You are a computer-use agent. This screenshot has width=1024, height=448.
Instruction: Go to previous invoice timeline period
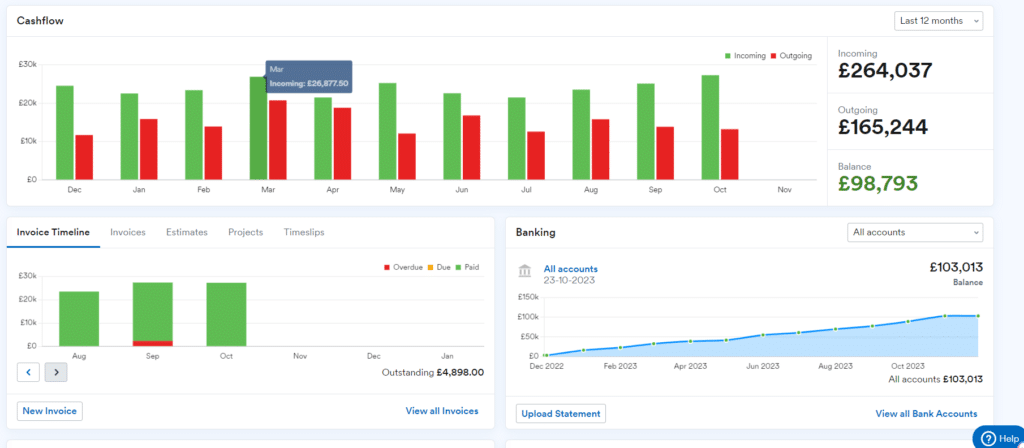(29, 372)
